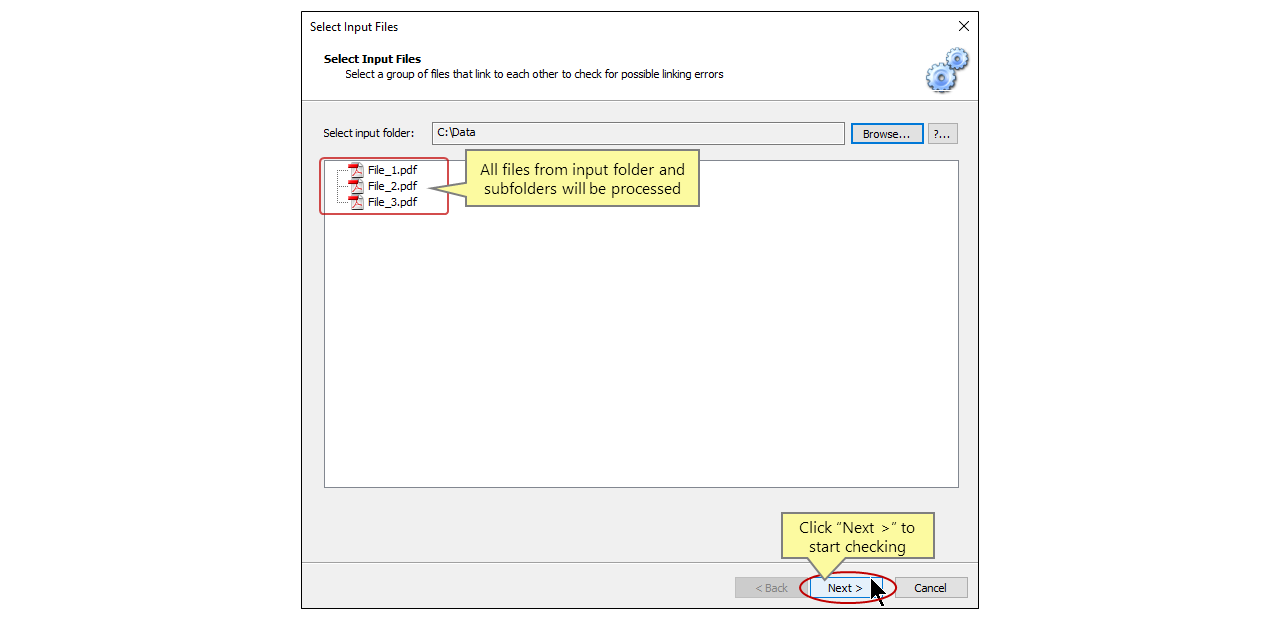Click the PDF icon of File_3.pdf
The image size is (1280, 620).
[x=356, y=202]
